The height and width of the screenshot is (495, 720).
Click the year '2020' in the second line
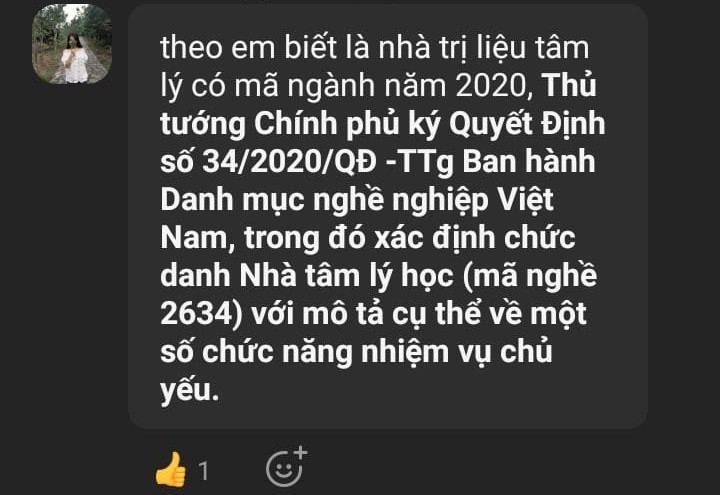(494, 86)
